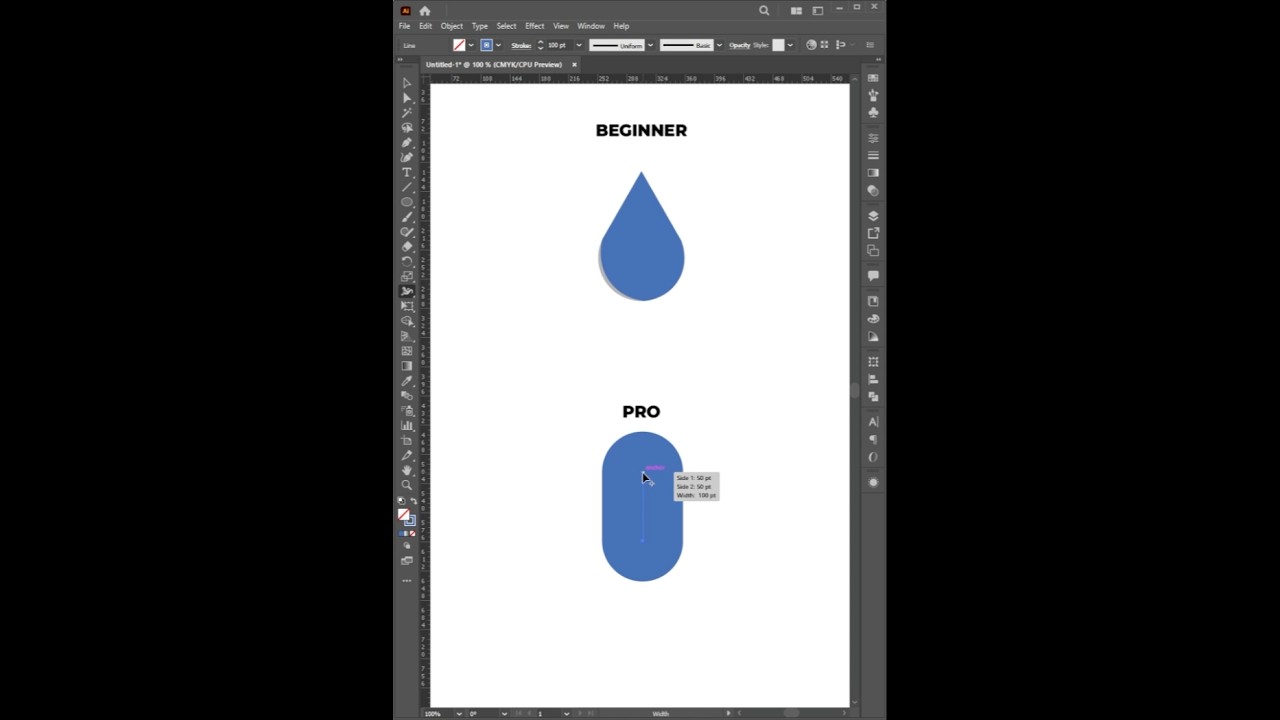Select the Type tool
This screenshot has width=1280, height=720.
pos(407,172)
